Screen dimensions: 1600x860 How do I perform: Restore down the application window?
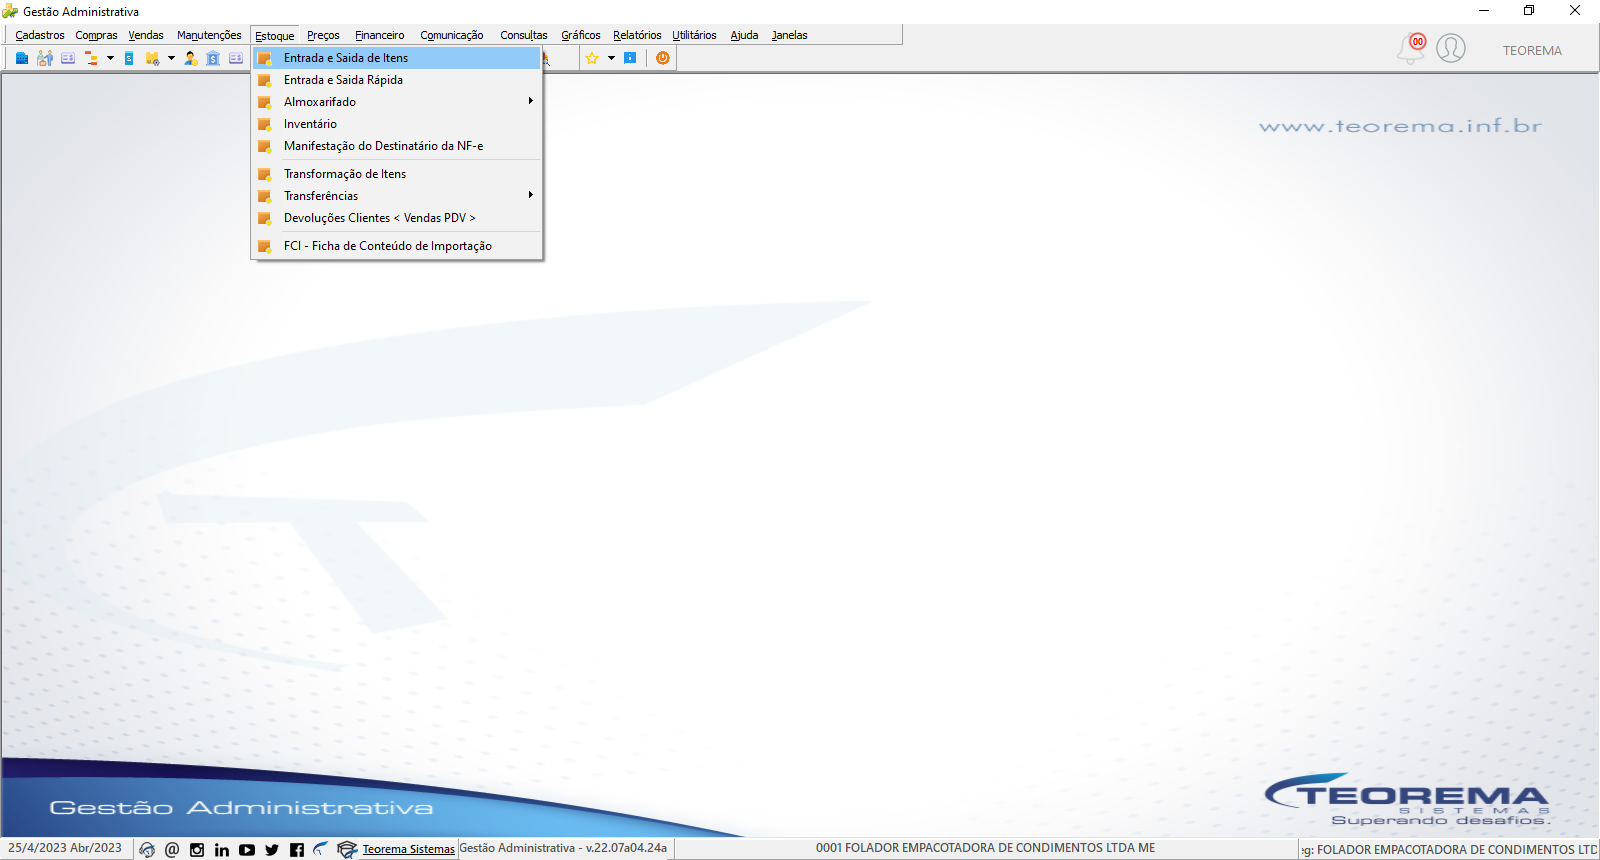[x=1529, y=10]
